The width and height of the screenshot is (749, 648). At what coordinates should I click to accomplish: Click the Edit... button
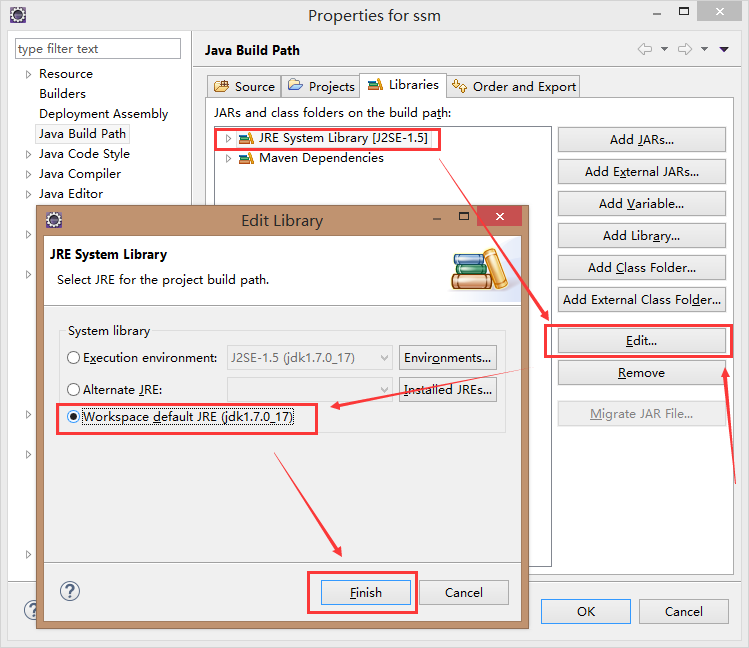pos(642,340)
